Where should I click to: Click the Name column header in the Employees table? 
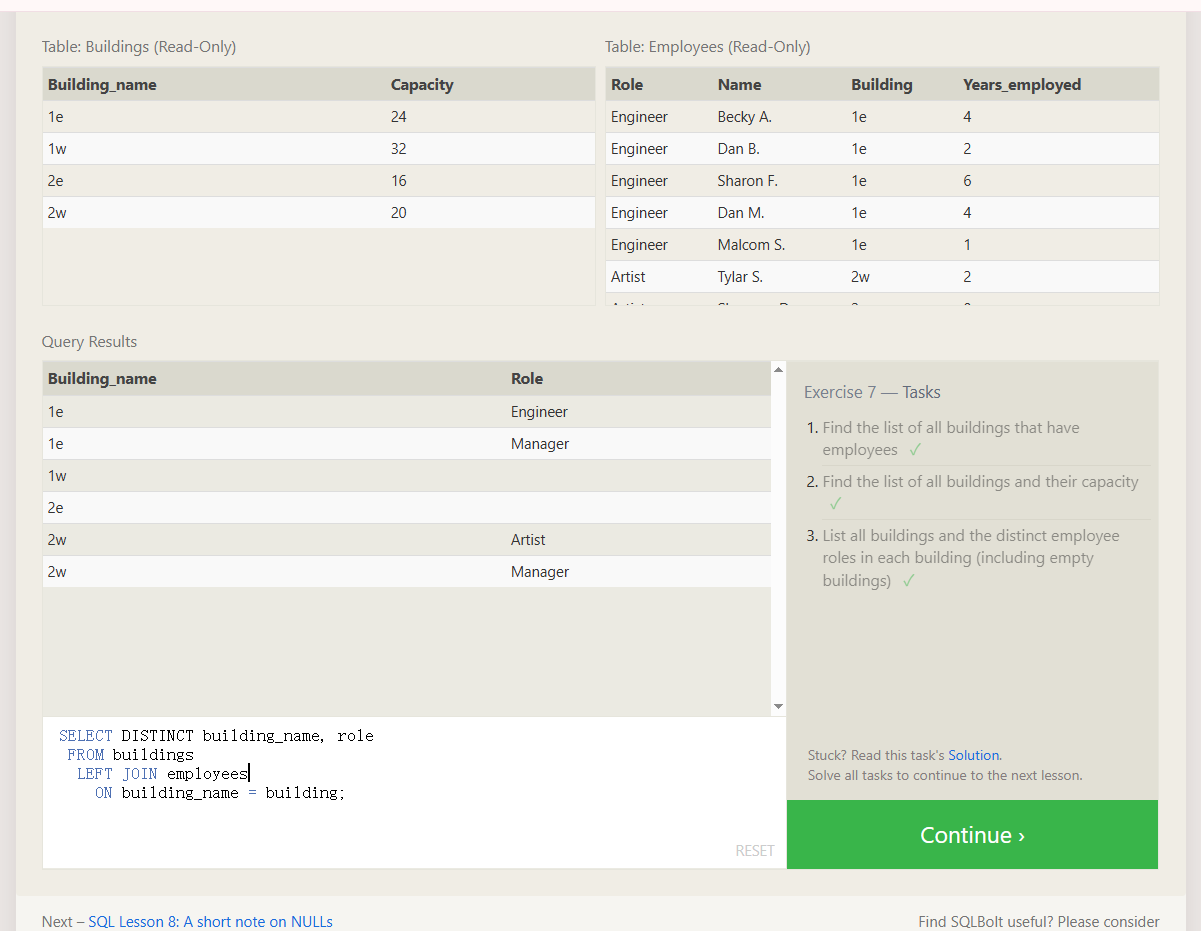click(739, 85)
